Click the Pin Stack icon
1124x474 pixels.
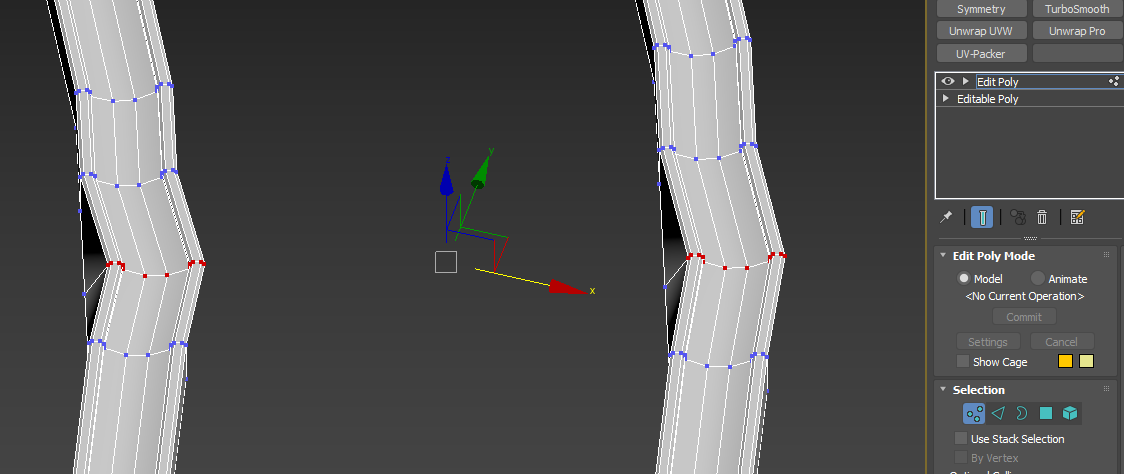click(x=946, y=217)
